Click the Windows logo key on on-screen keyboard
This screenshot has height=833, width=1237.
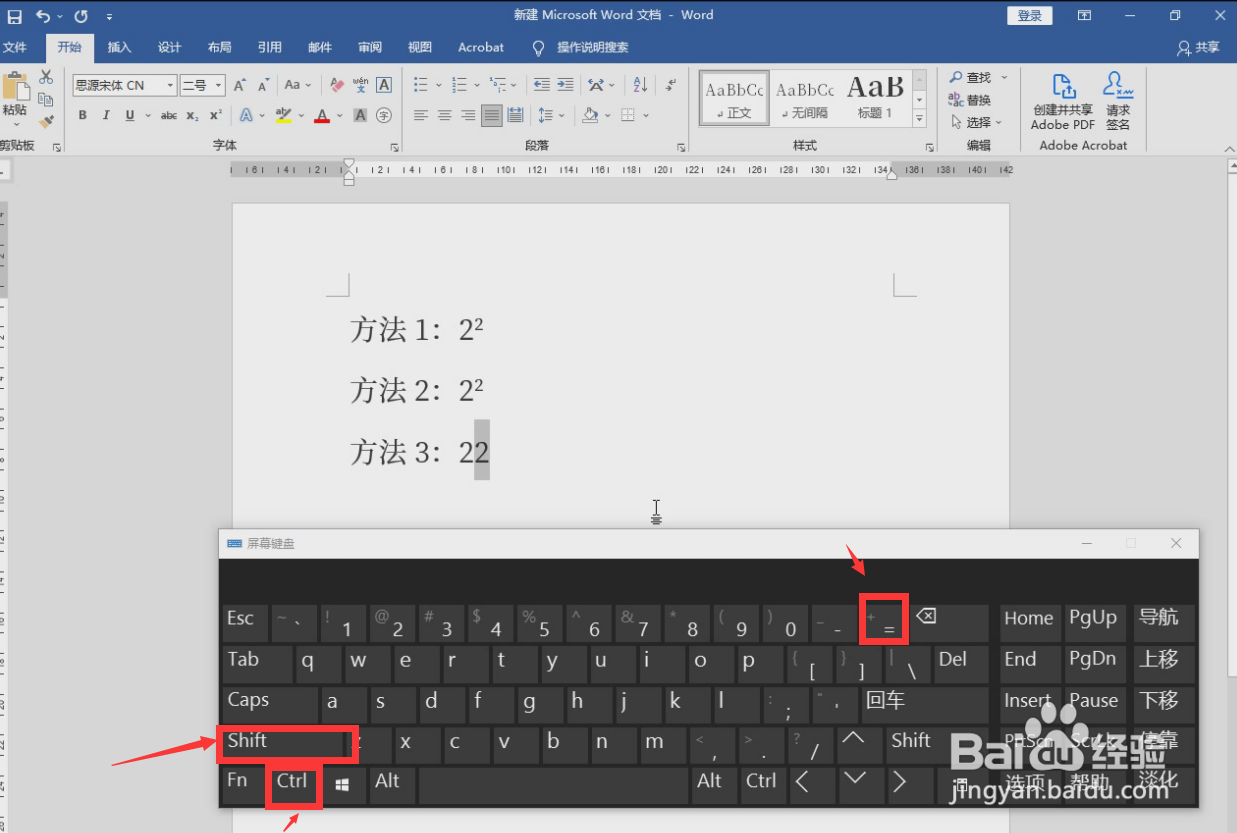(344, 786)
